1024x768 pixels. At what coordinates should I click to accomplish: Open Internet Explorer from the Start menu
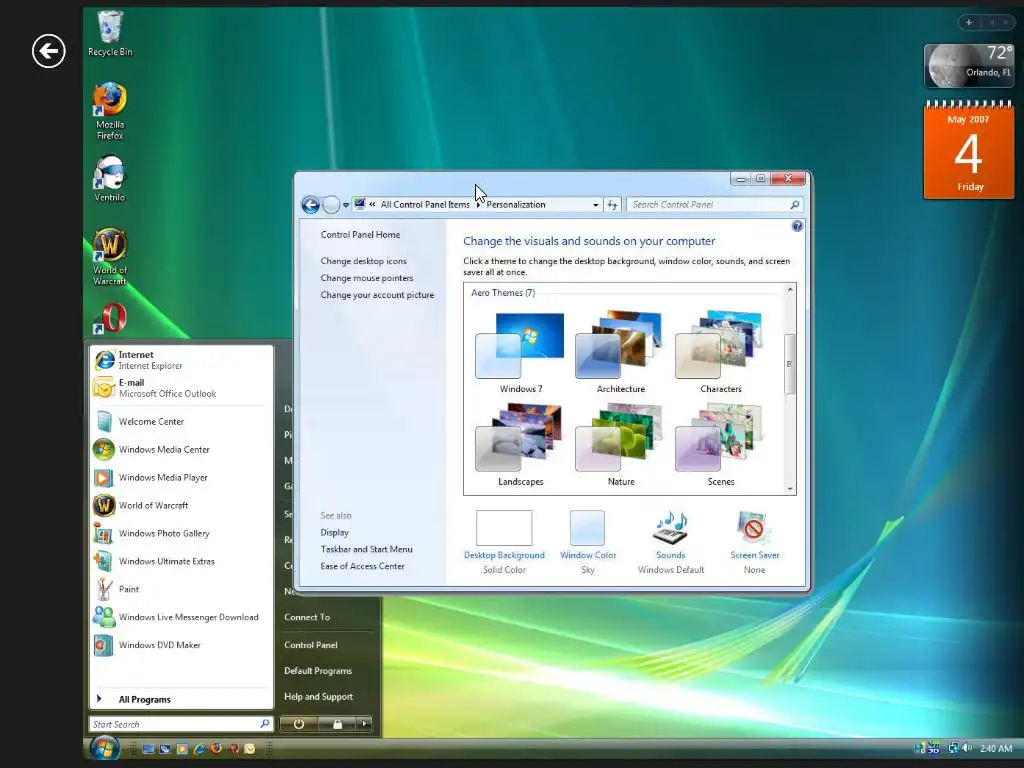click(x=182, y=360)
